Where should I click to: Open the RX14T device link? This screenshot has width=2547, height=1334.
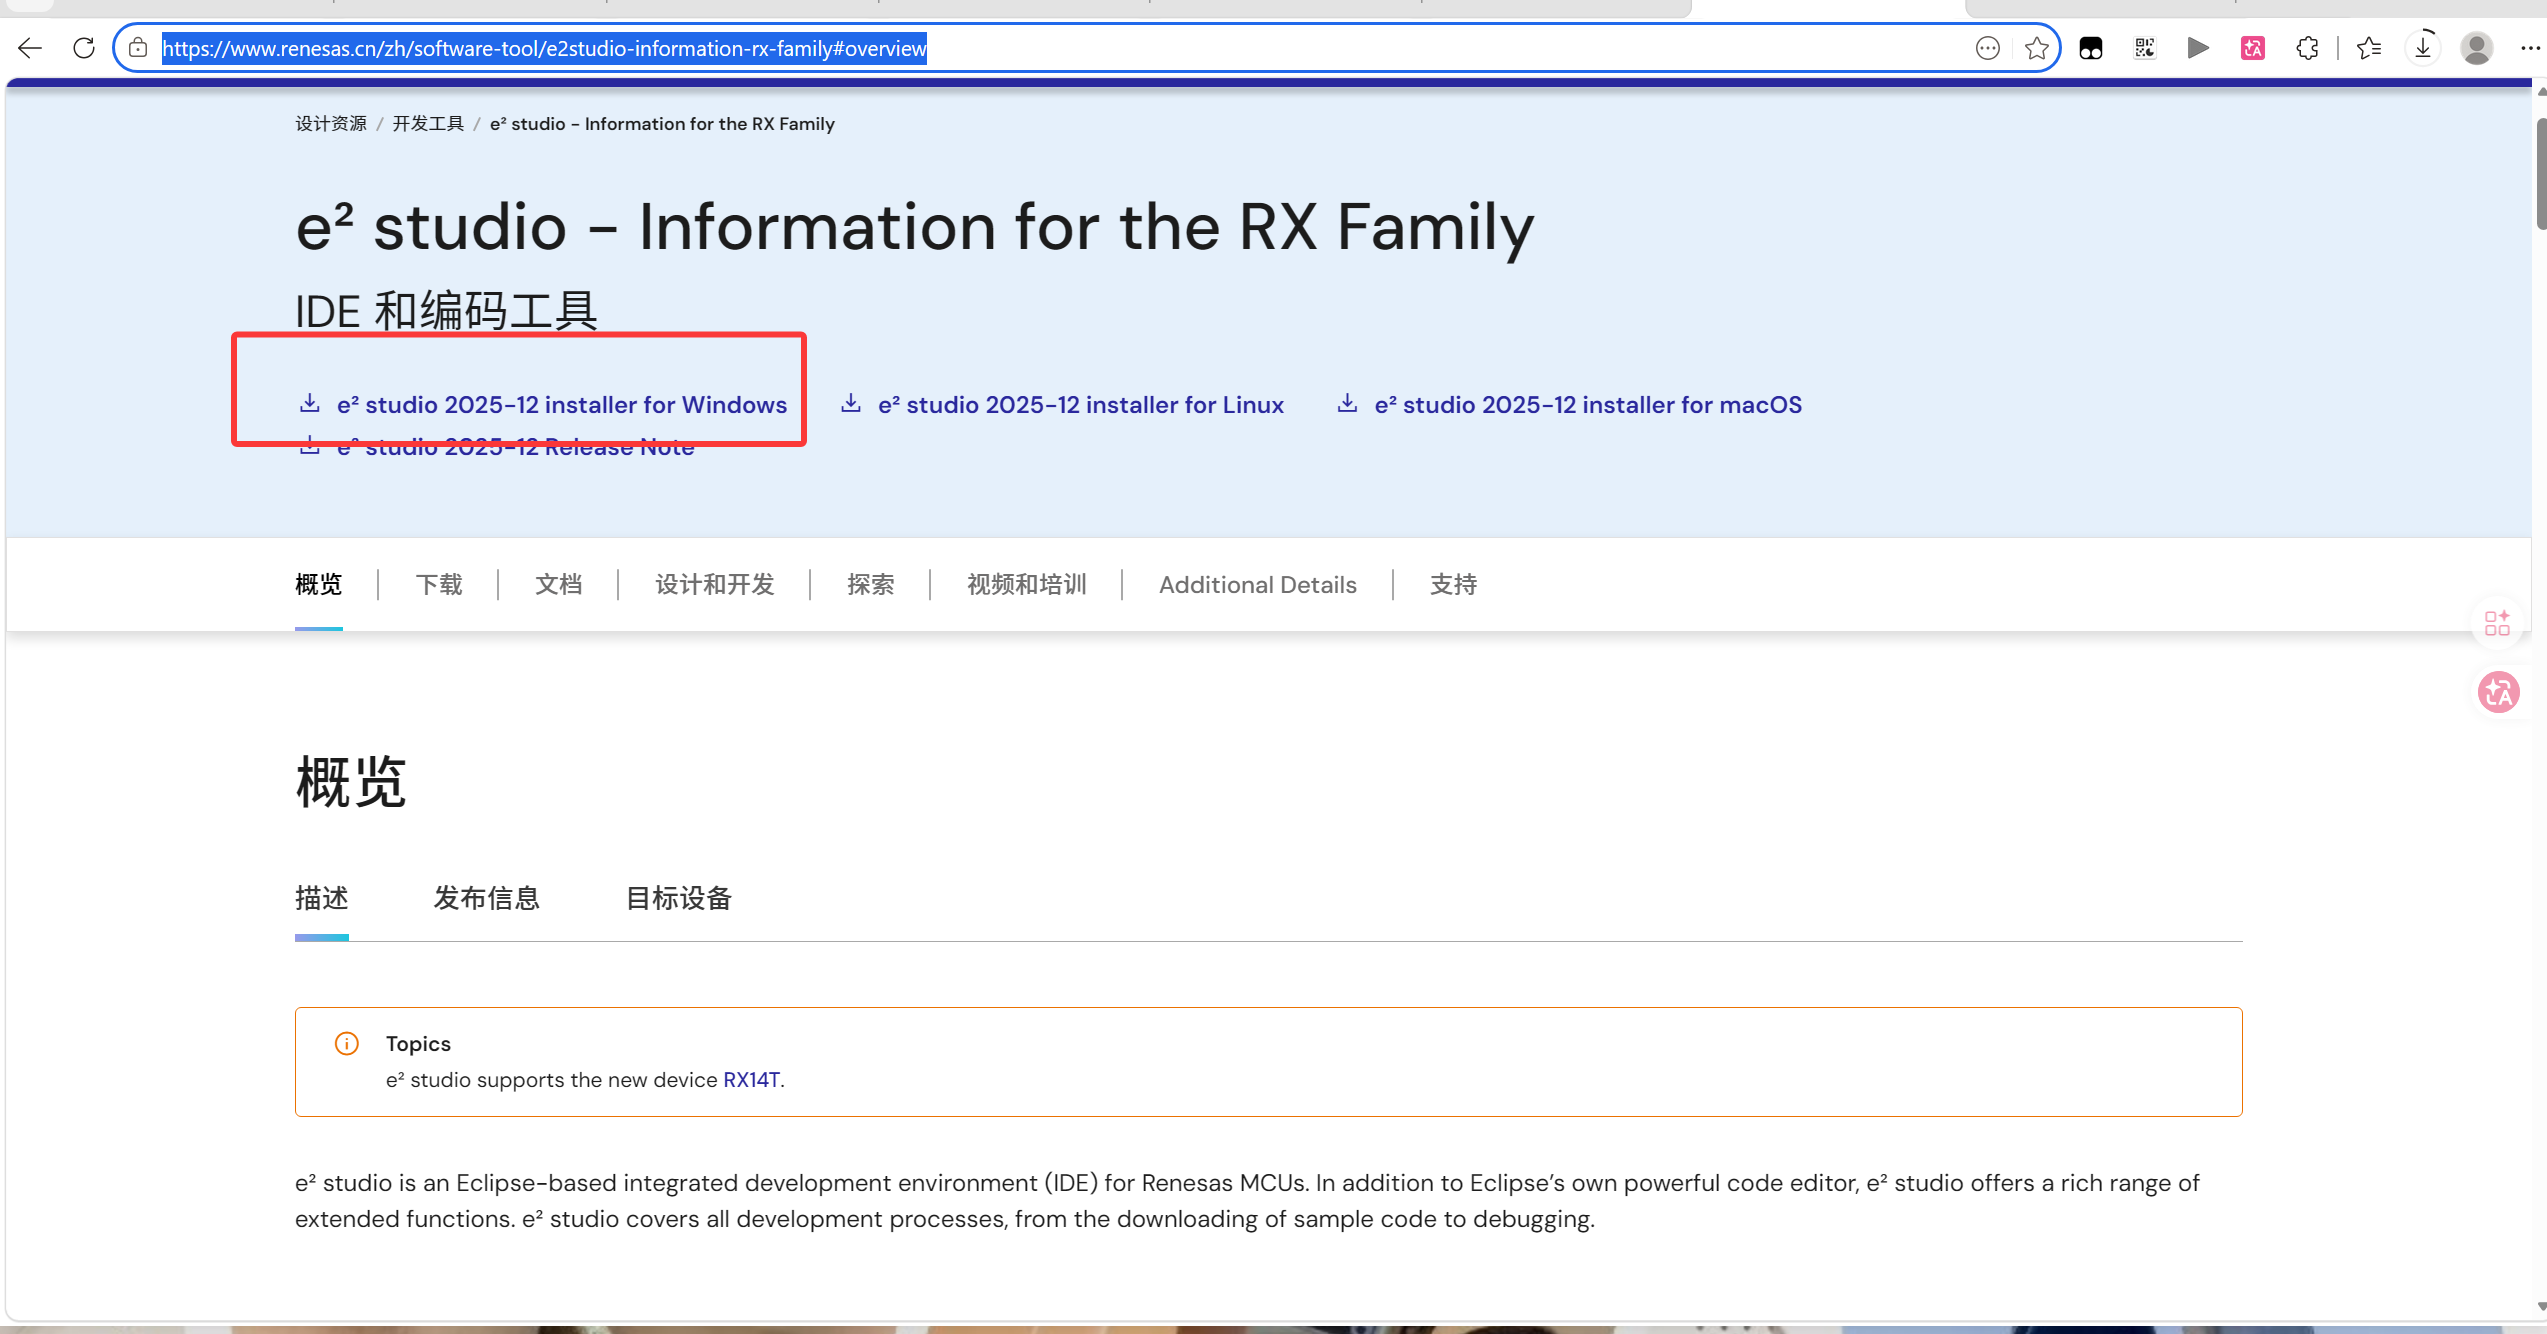[751, 1080]
